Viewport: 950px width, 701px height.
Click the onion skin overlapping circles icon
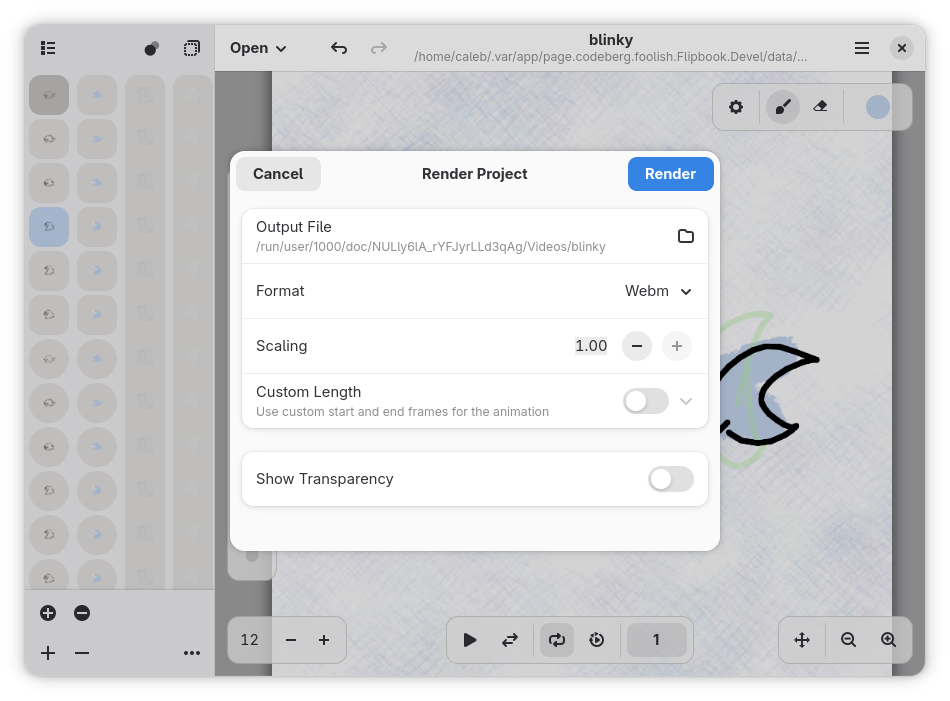[x=151, y=48]
